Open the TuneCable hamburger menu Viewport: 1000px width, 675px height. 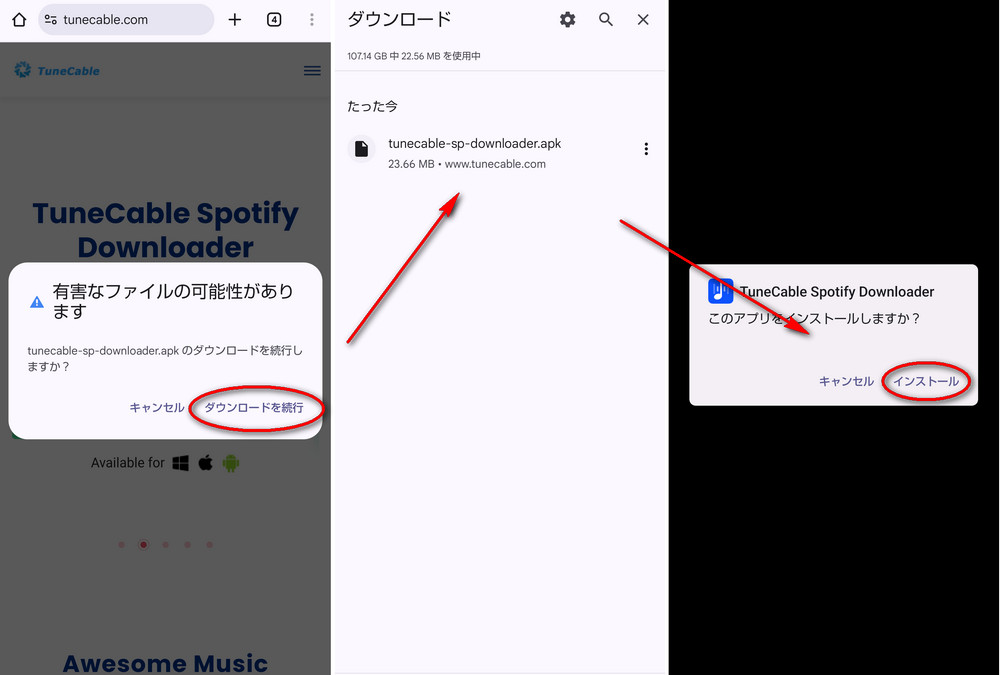coord(312,71)
